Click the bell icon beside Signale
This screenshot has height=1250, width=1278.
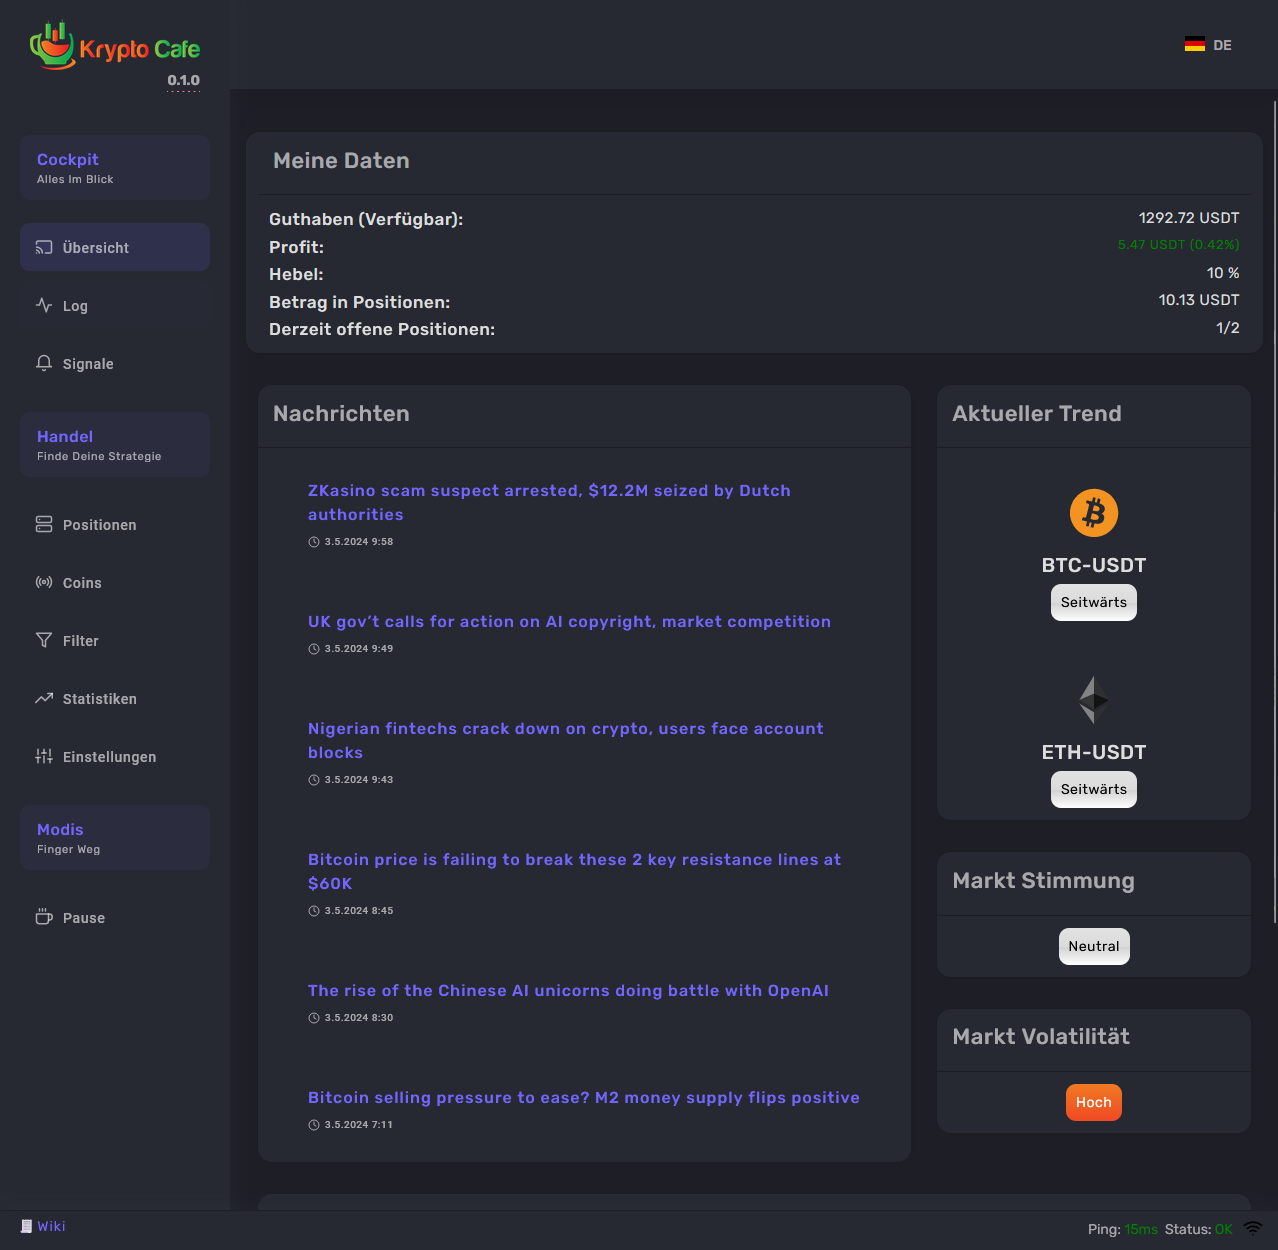coord(44,363)
